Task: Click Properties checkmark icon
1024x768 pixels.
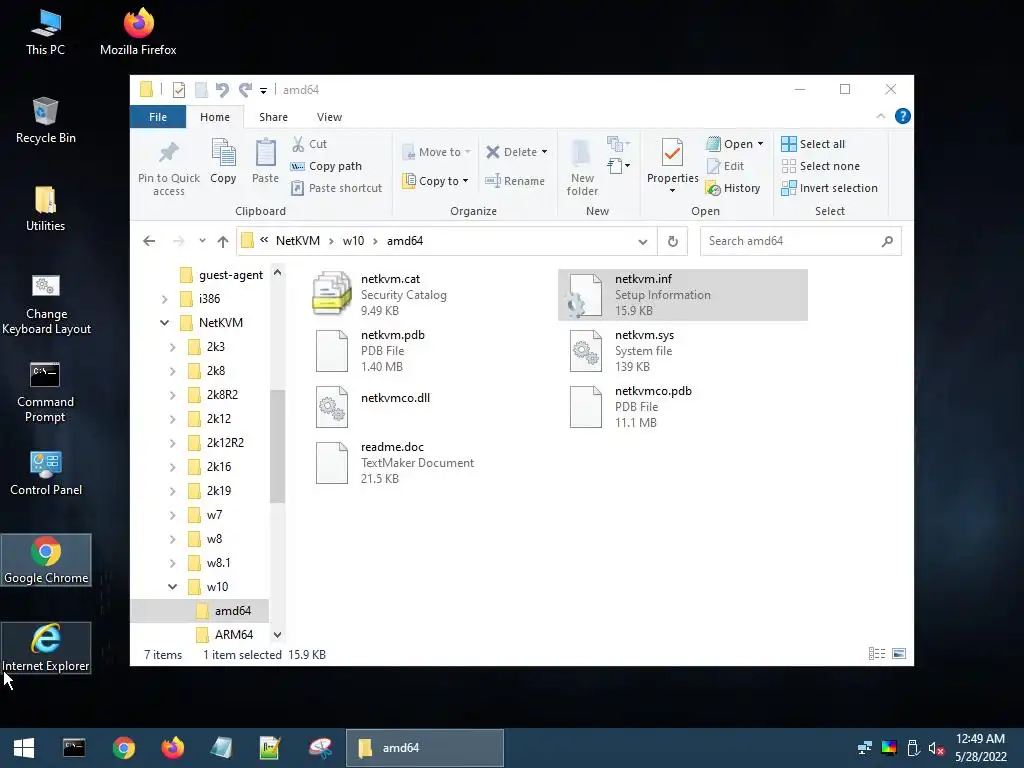Action: pos(672,153)
